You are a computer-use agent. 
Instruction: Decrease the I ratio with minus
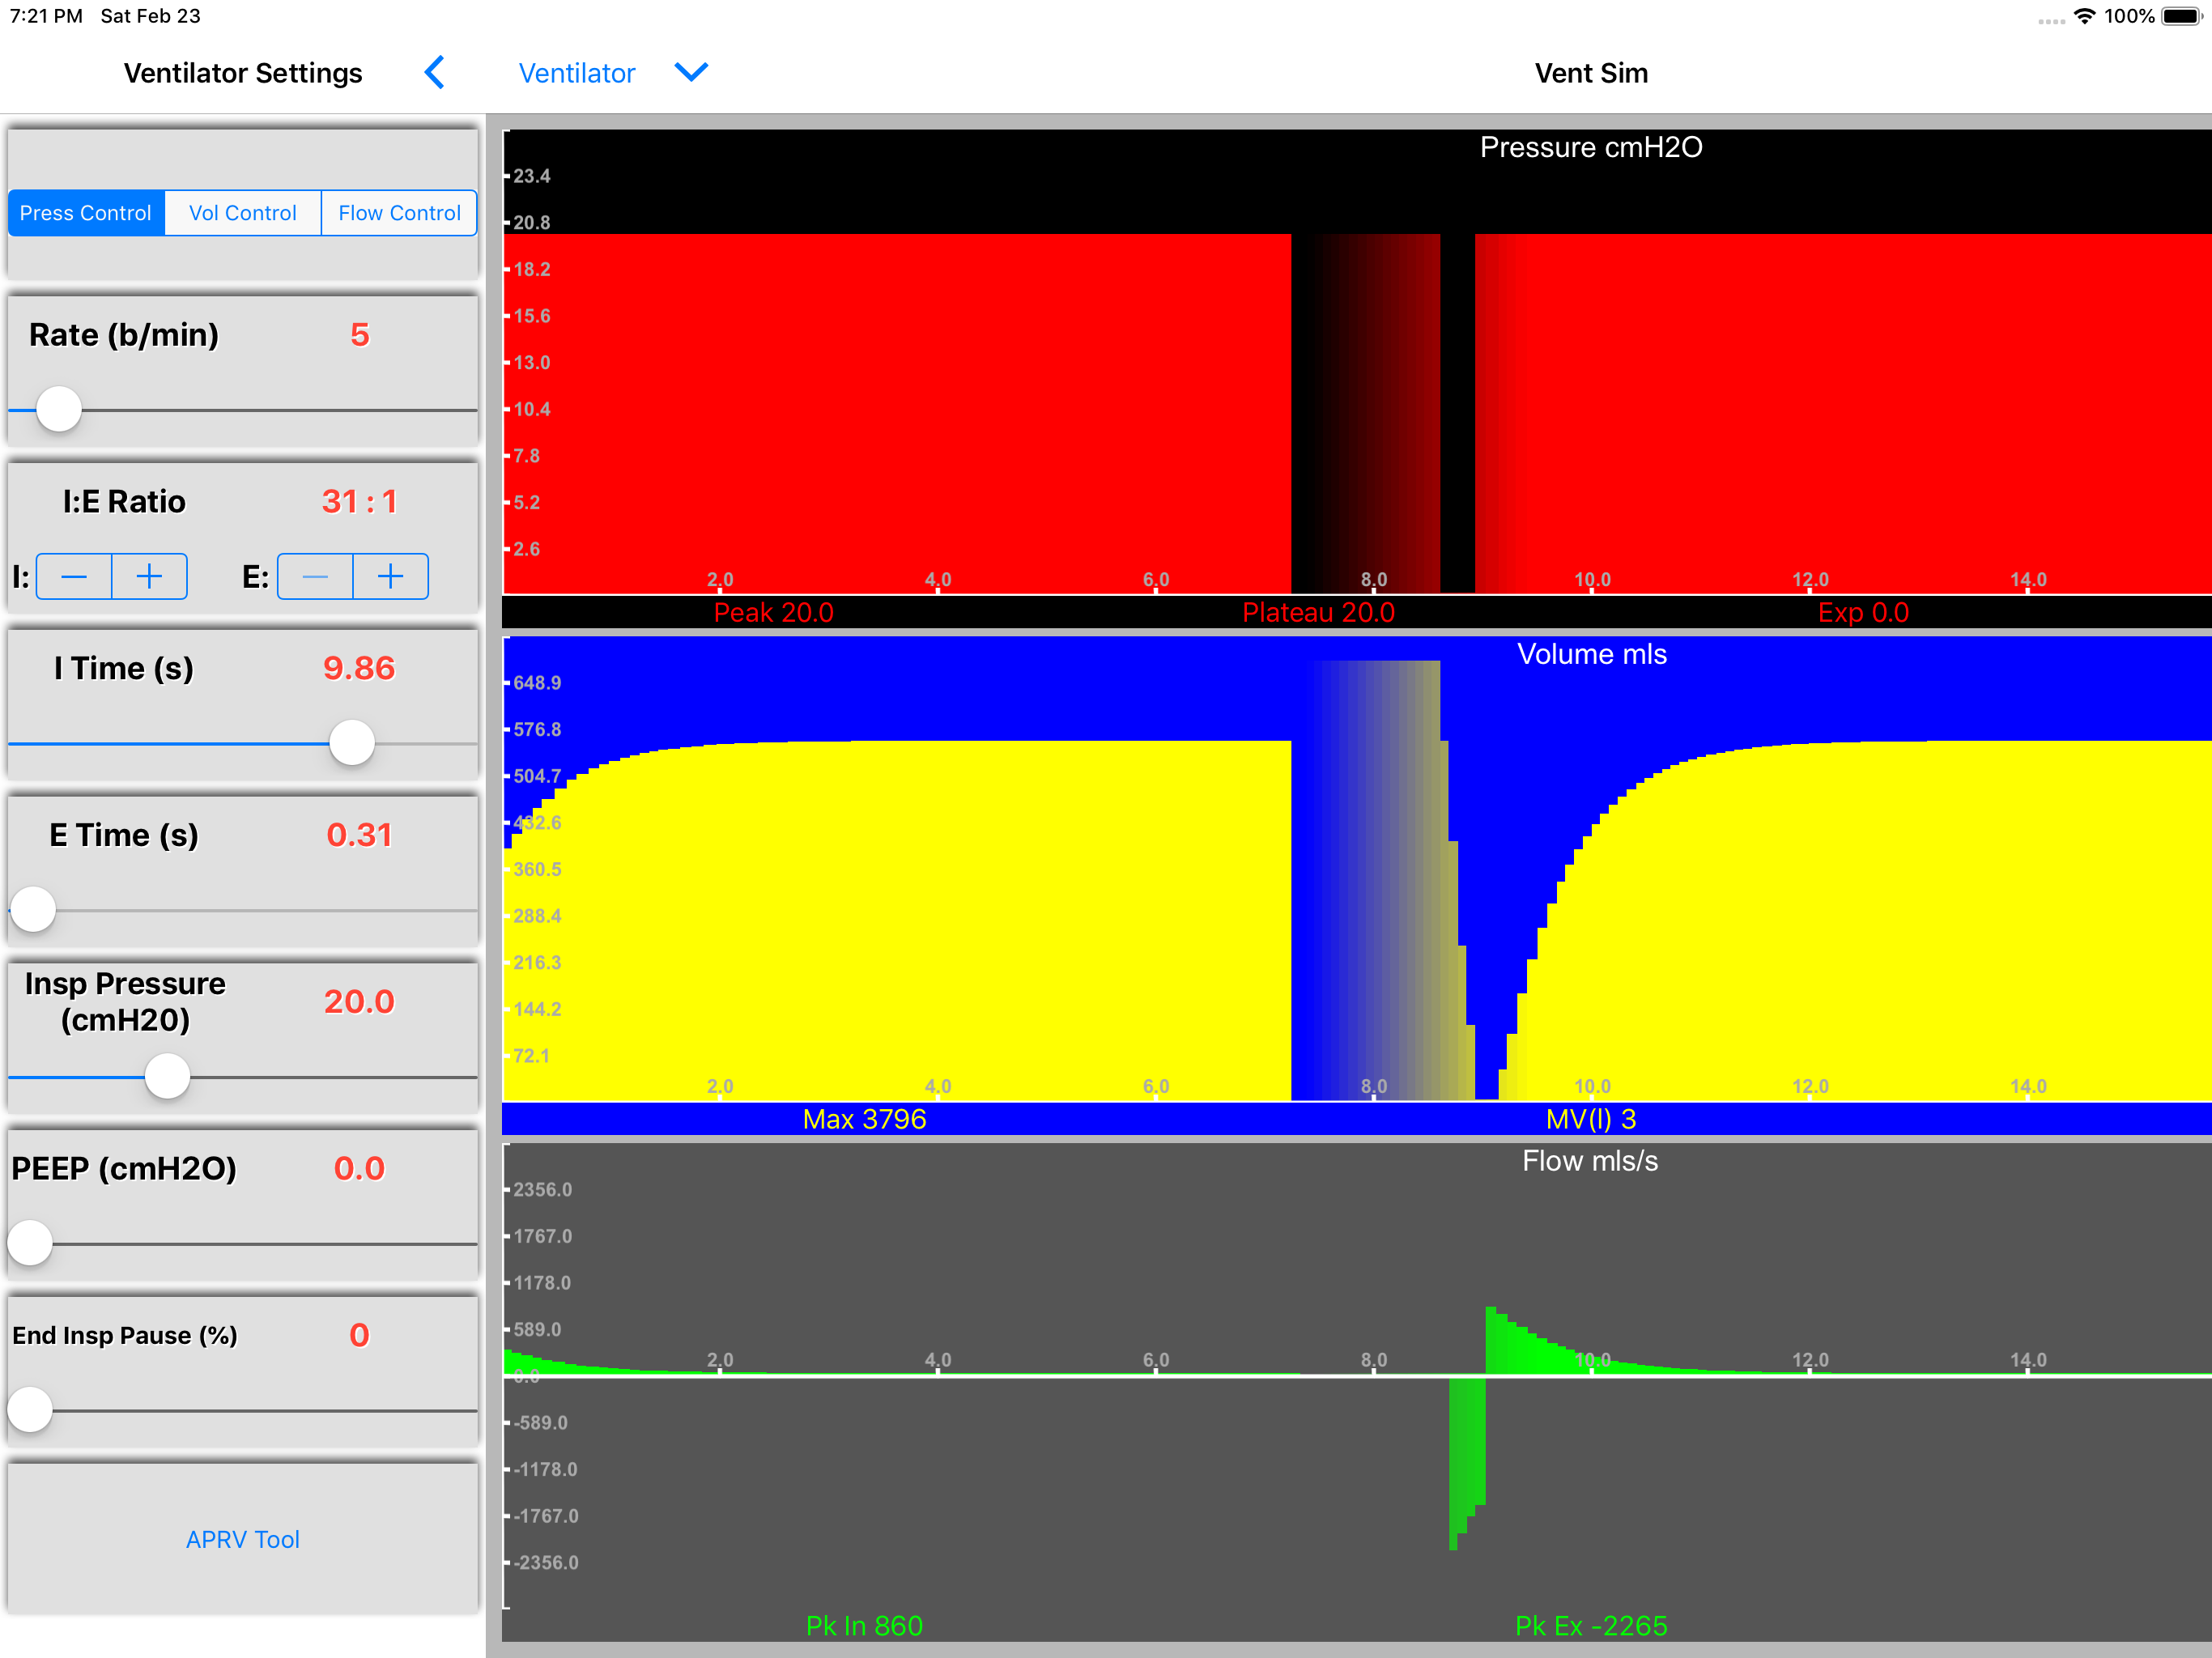(74, 576)
